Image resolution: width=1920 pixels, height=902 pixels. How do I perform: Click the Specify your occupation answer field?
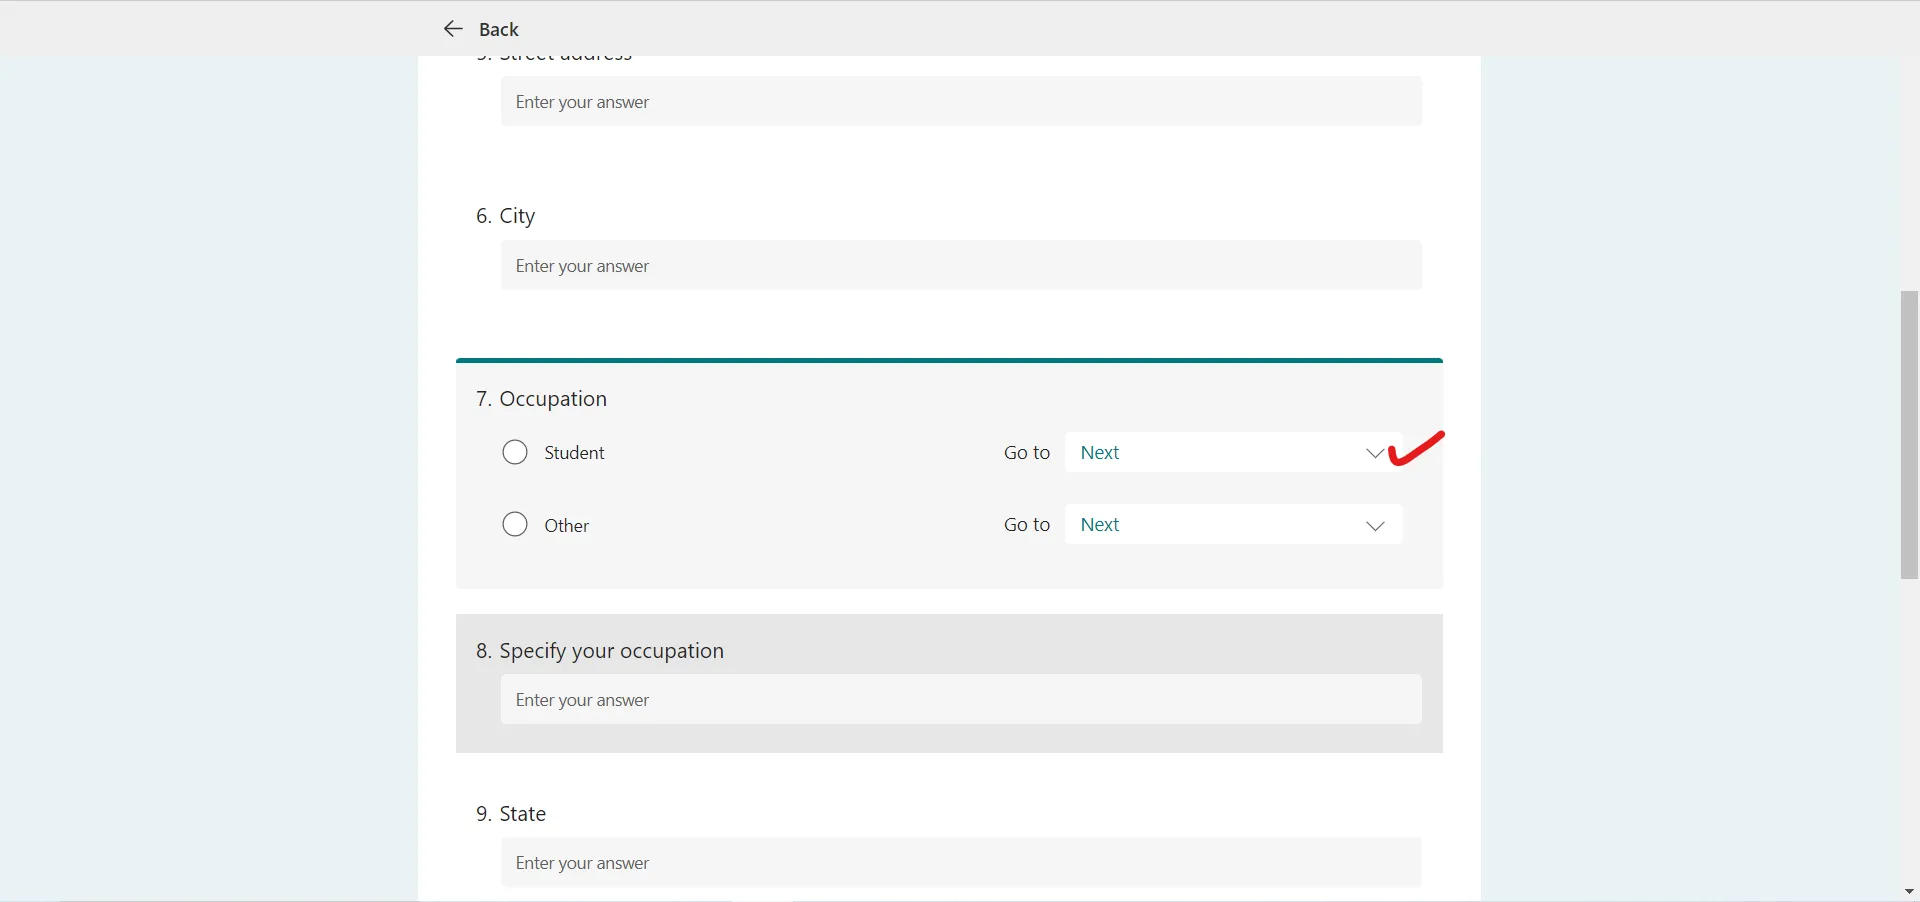point(960,700)
